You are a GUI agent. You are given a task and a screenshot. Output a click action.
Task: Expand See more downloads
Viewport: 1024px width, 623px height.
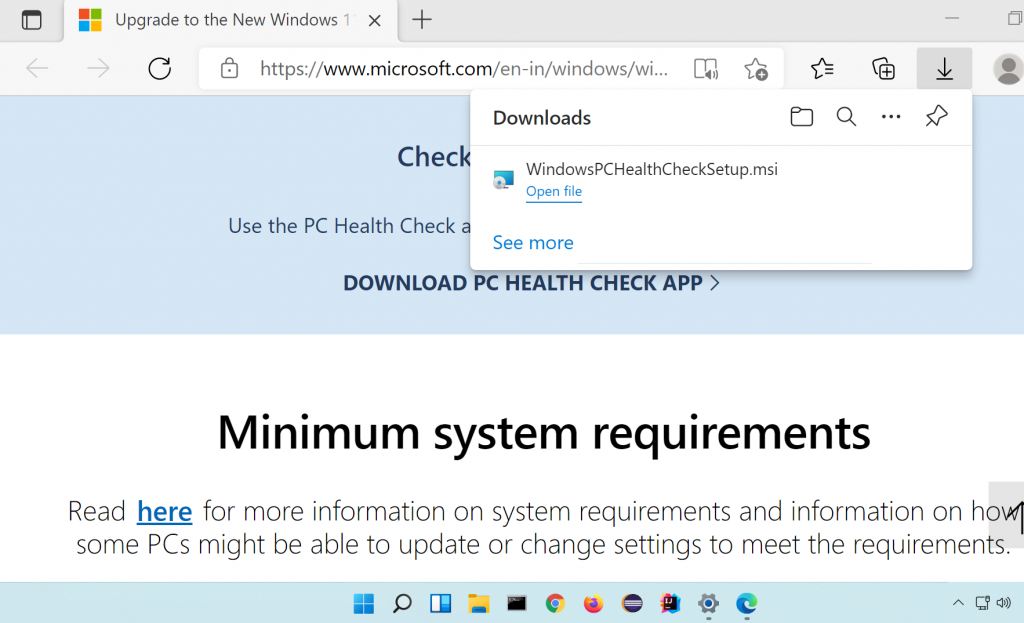click(x=532, y=242)
